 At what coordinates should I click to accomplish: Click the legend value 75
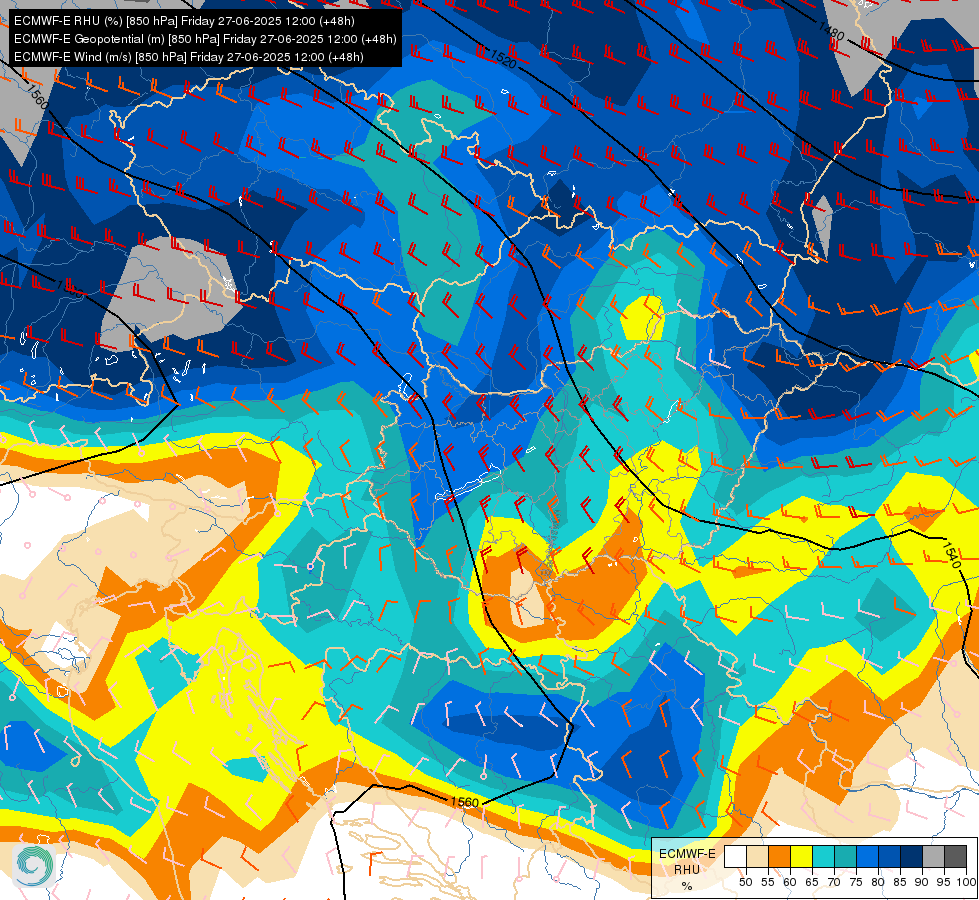[856, 882]
